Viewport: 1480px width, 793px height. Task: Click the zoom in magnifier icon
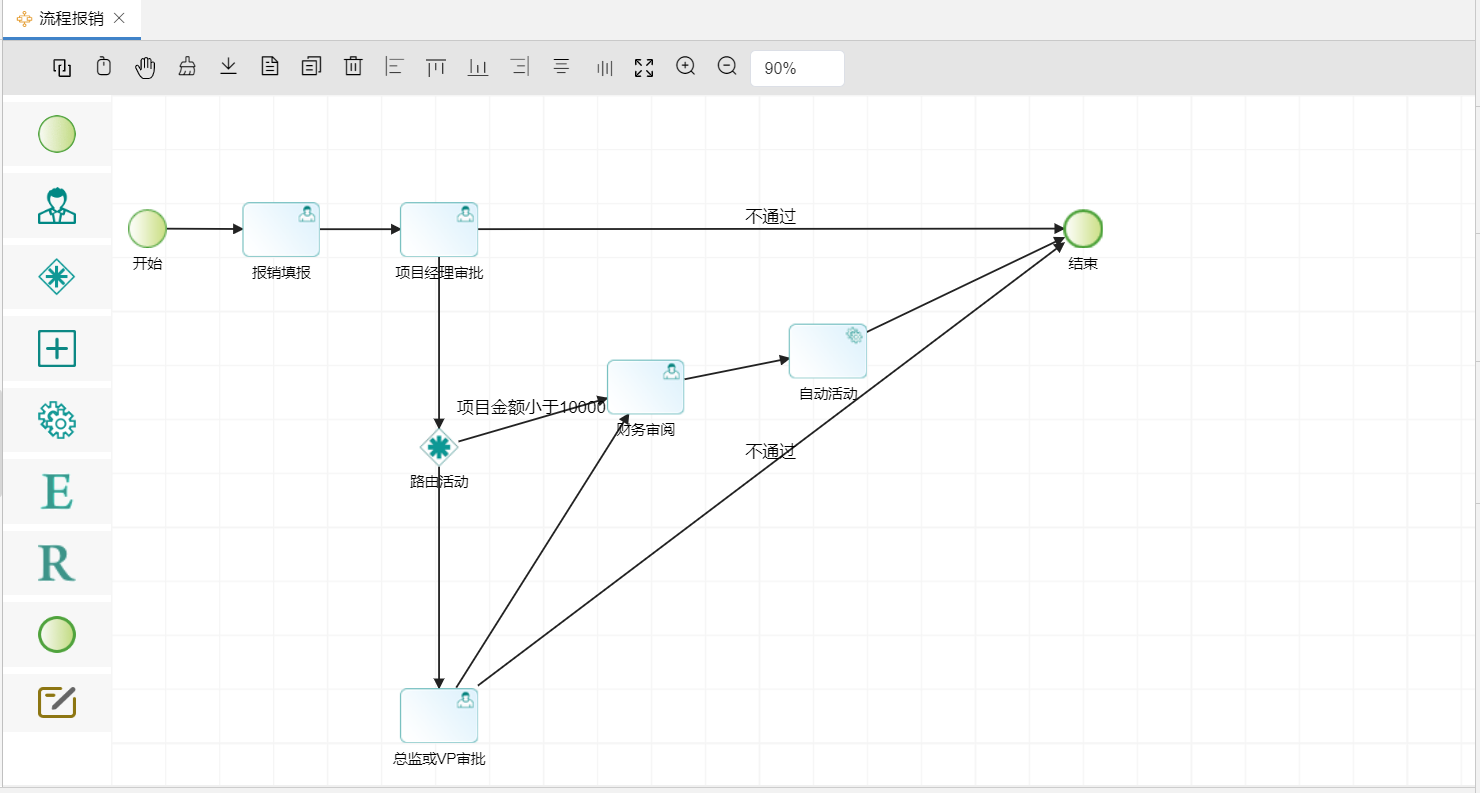[686, 67]
